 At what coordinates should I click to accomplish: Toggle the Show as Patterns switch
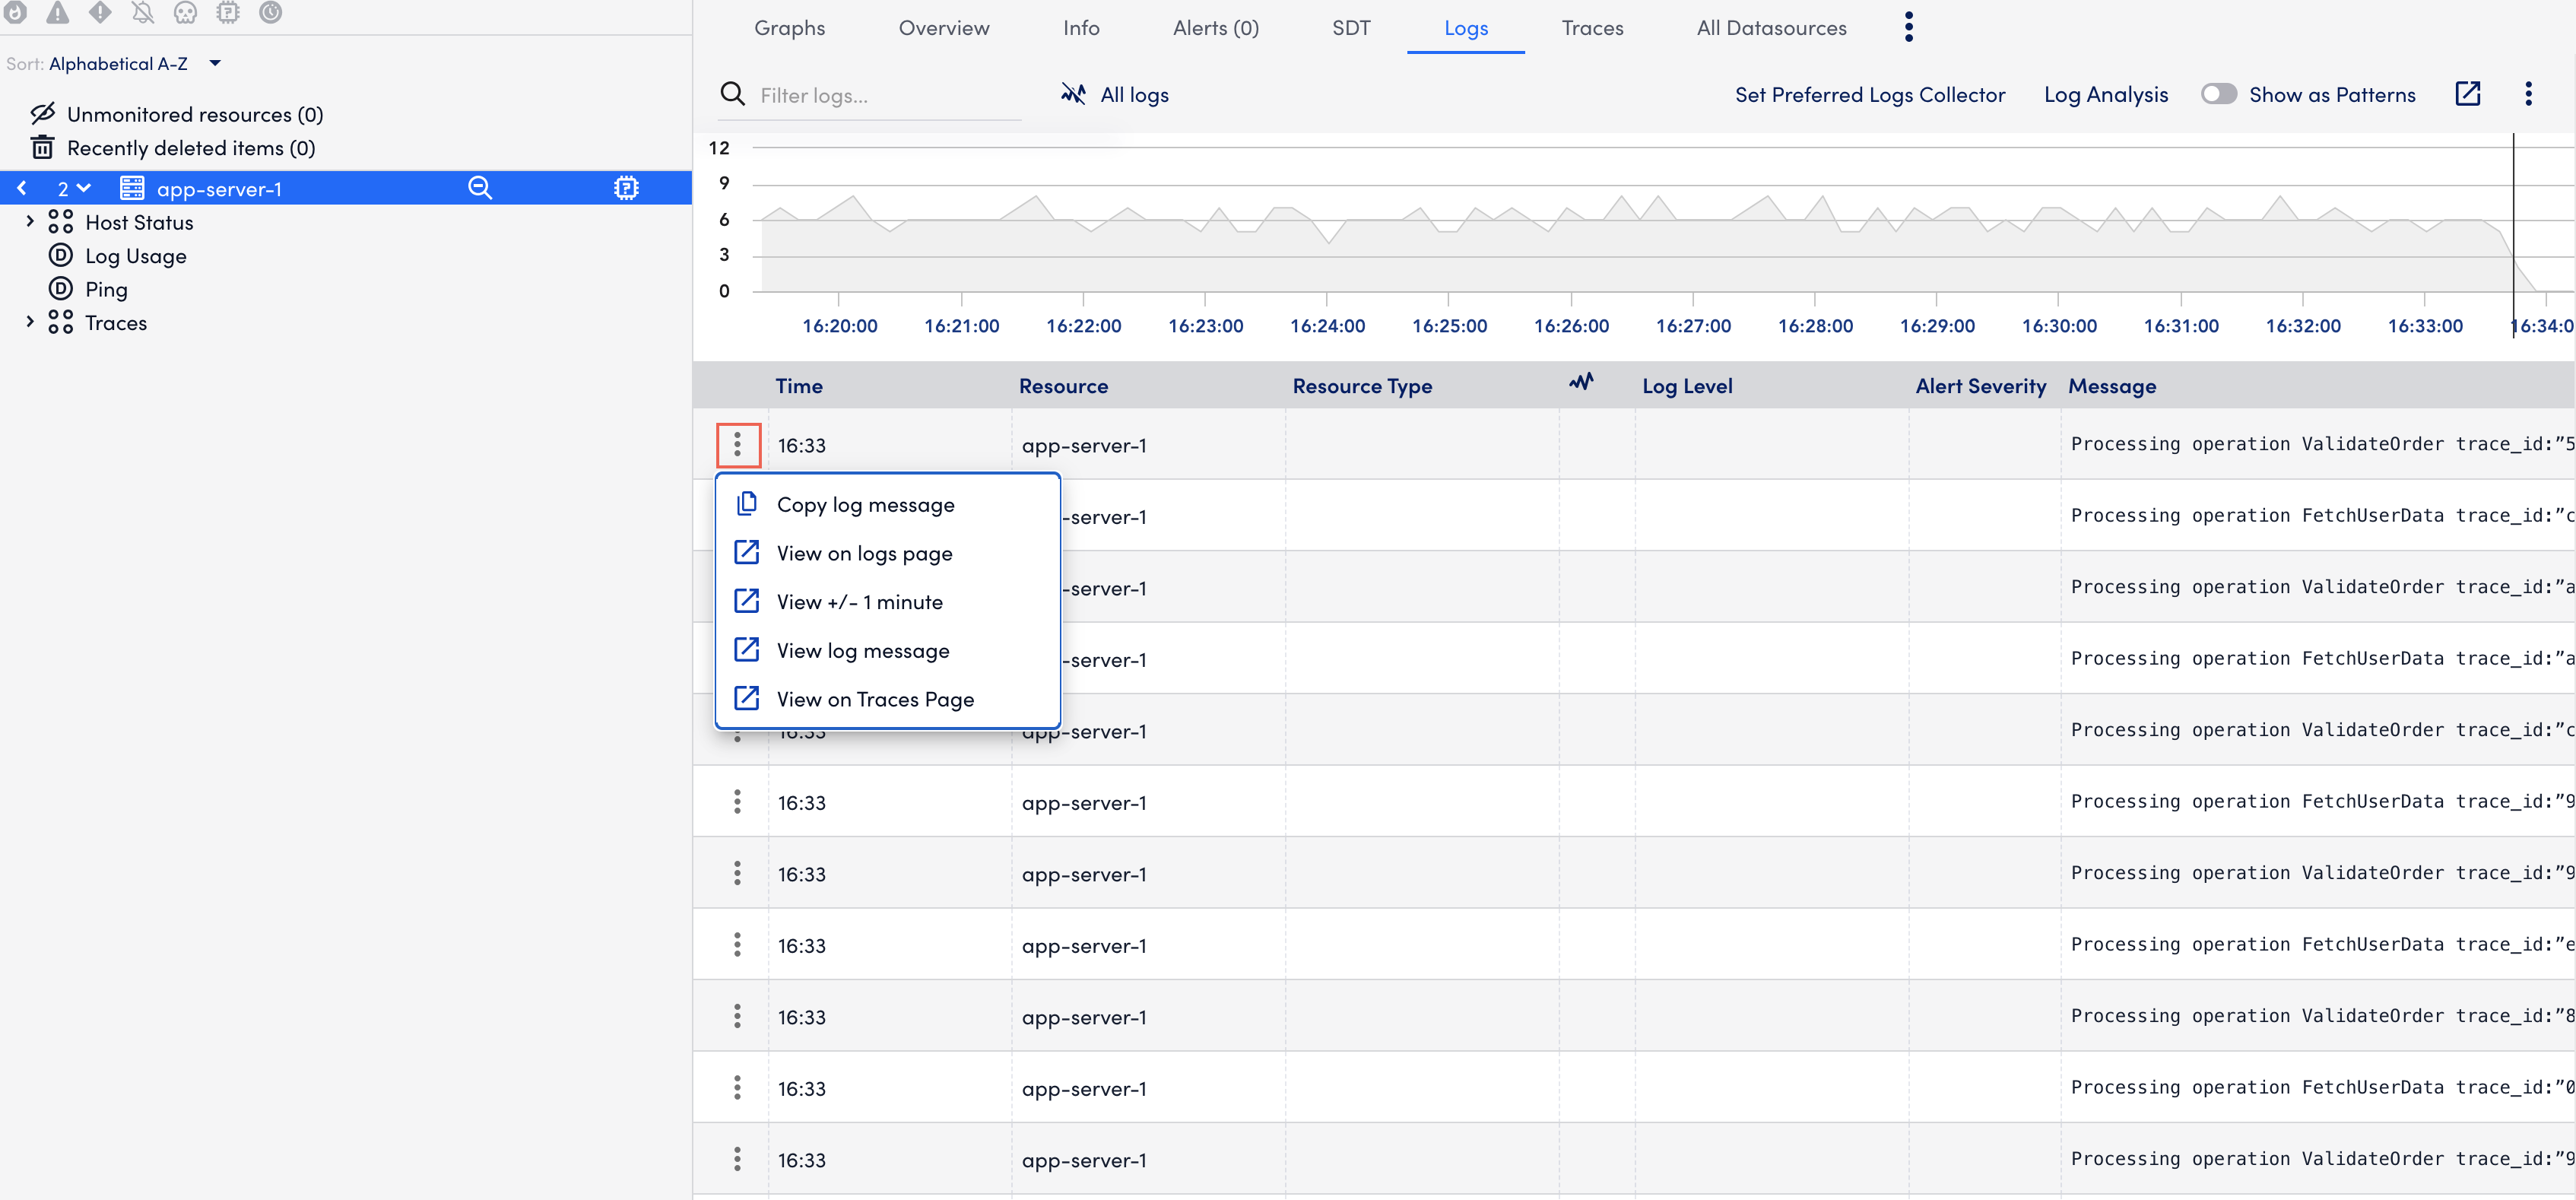2218,94
